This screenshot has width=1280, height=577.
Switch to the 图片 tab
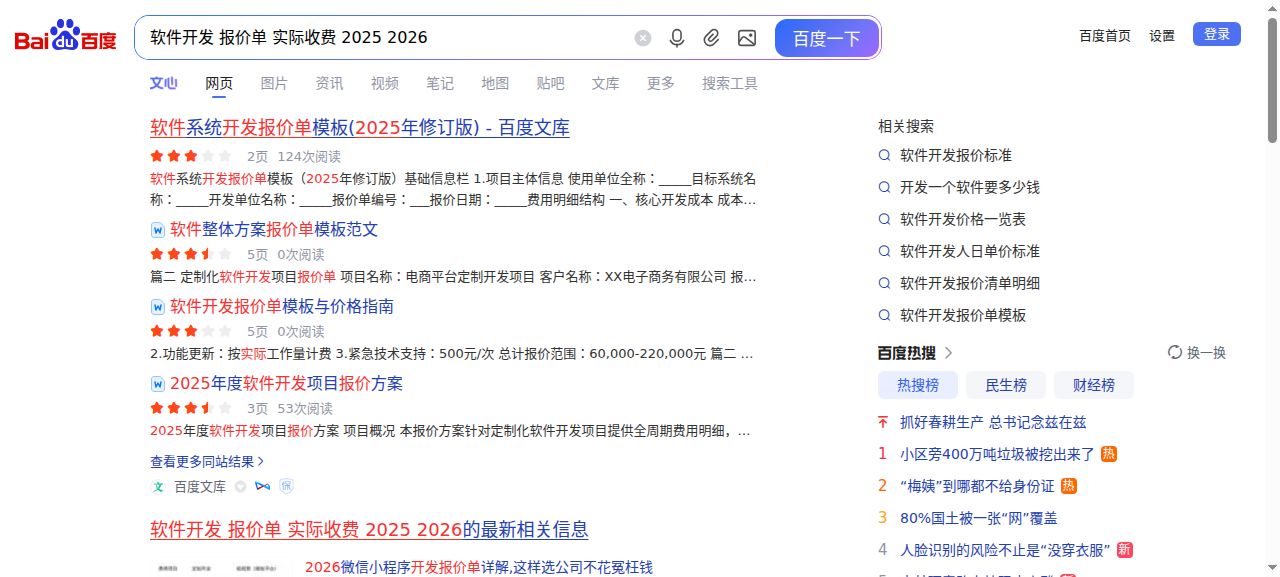(x=274, y=84)
